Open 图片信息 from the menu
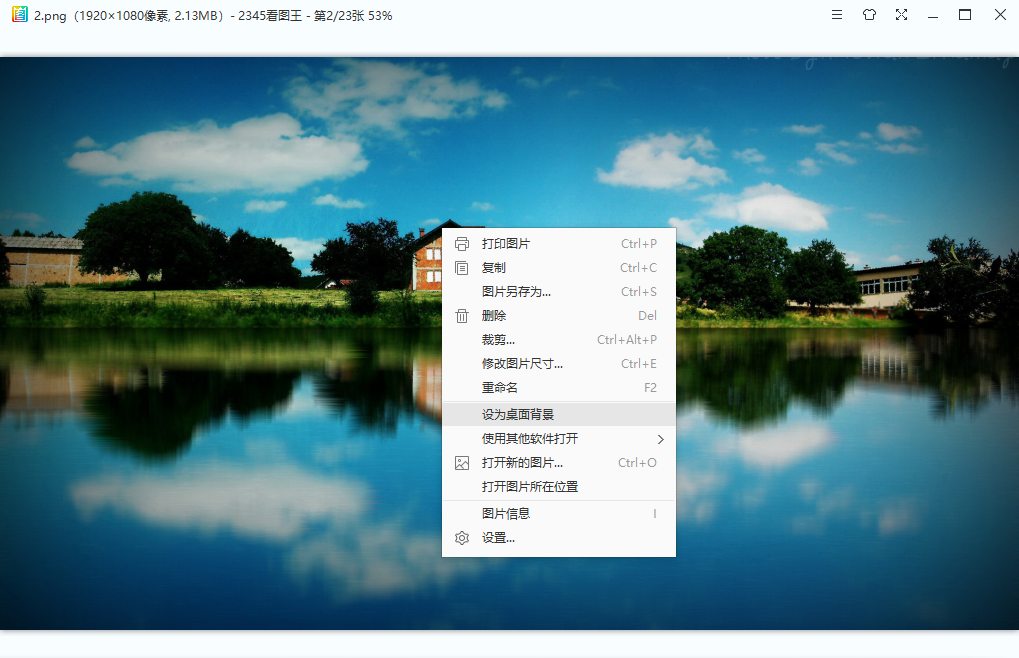 pyautogui.click(x=559, y=514)
